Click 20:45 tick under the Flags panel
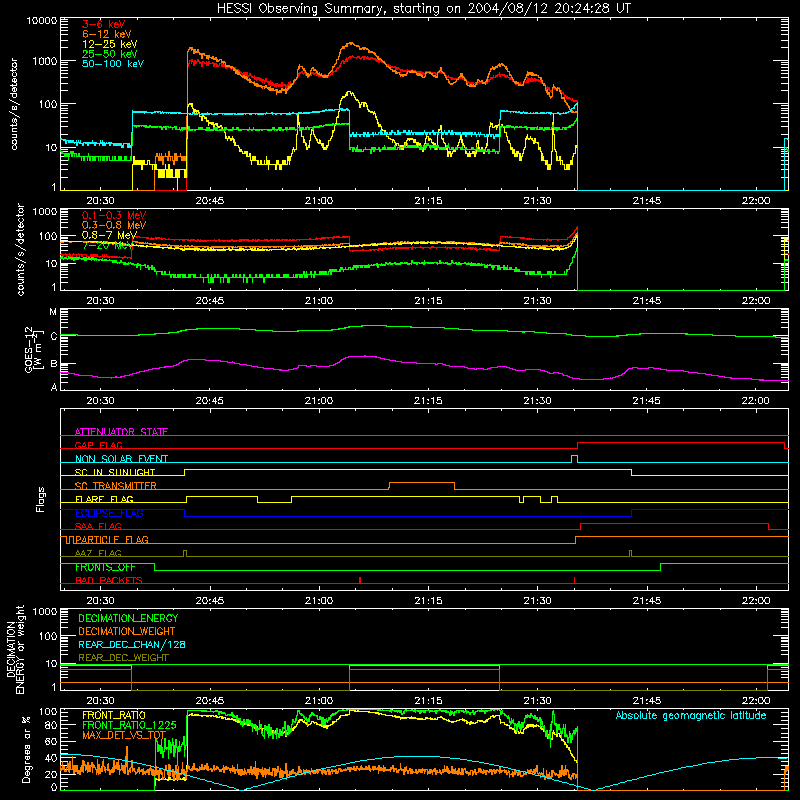This screenshot has height=800, width=800. tap(210, 601)
